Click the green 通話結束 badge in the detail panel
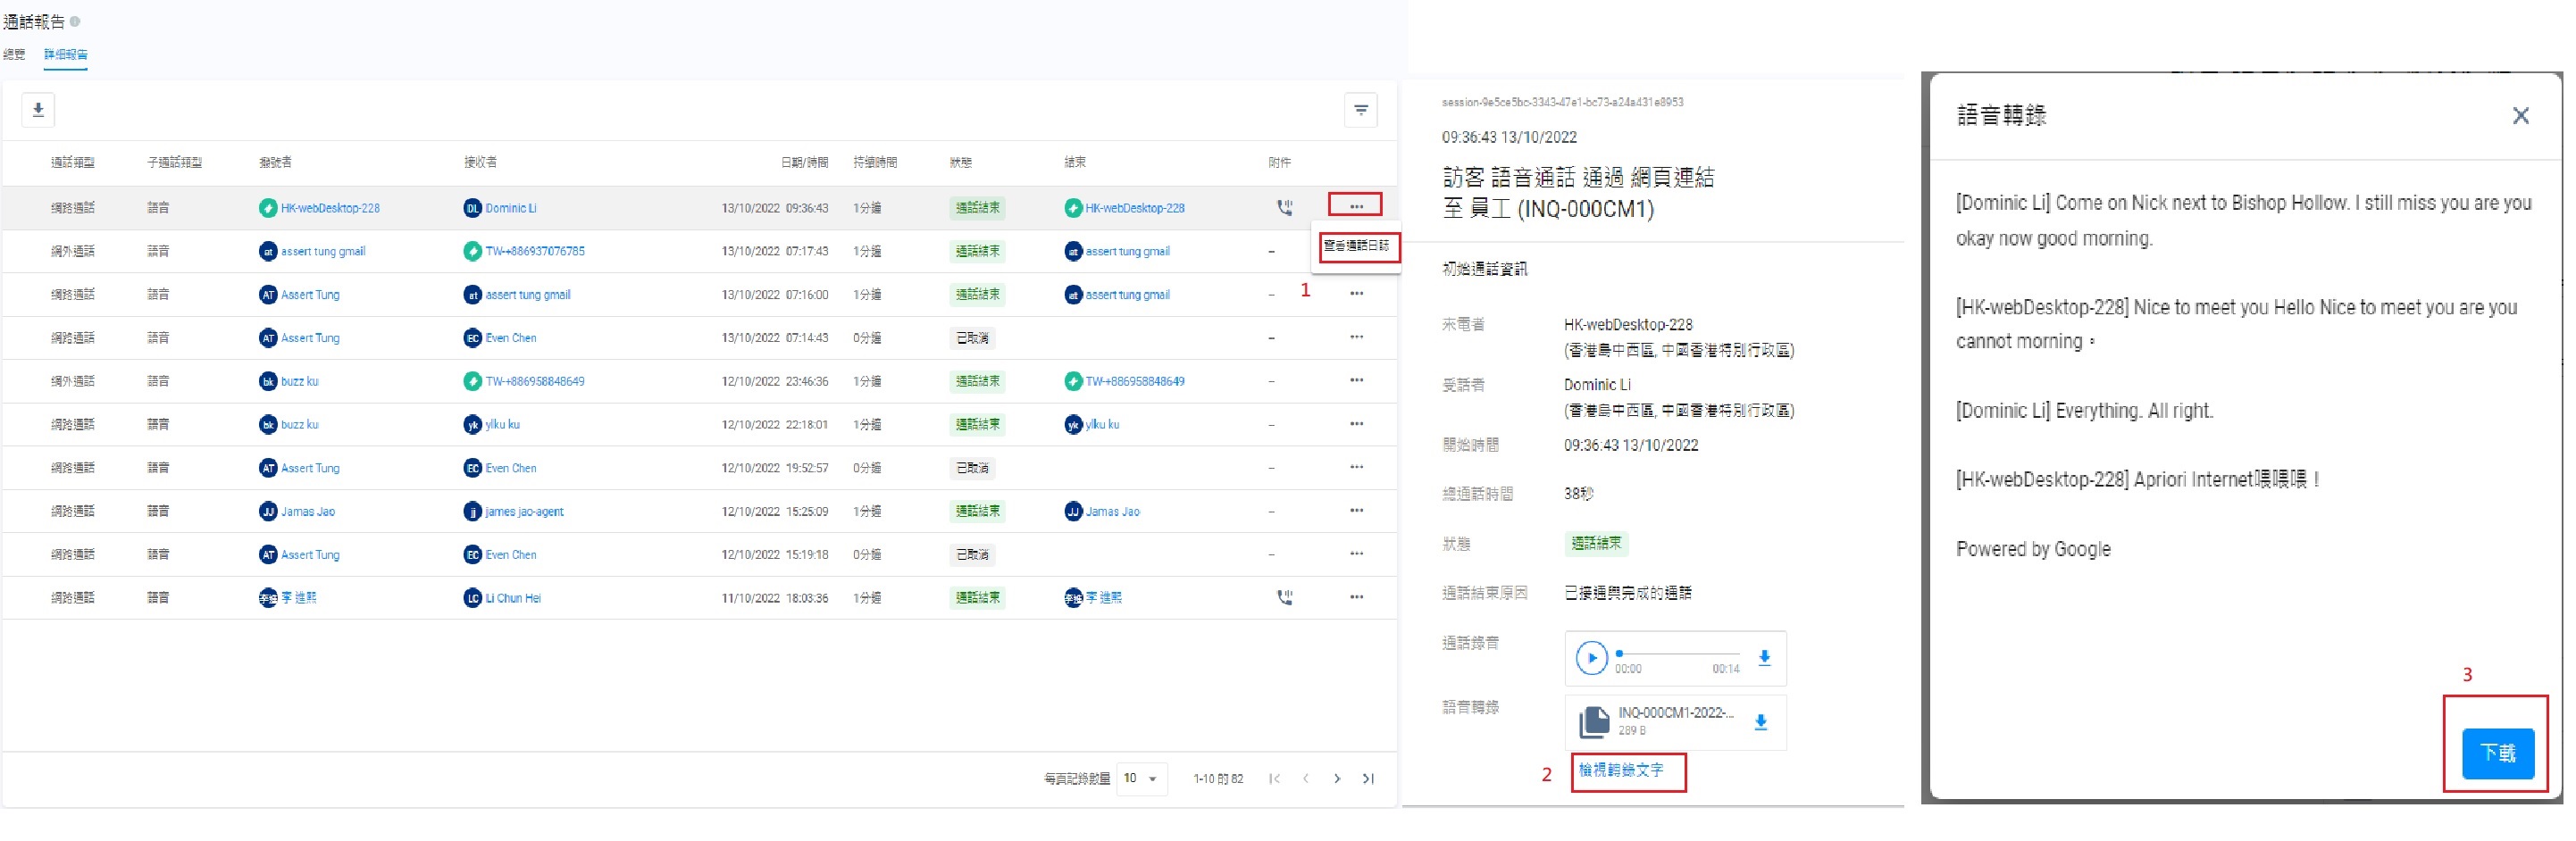The image size is (2576, 841). tap(1596, 543)
